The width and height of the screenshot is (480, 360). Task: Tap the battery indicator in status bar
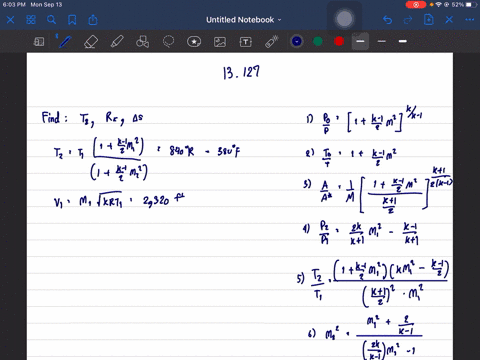point(471,5)
